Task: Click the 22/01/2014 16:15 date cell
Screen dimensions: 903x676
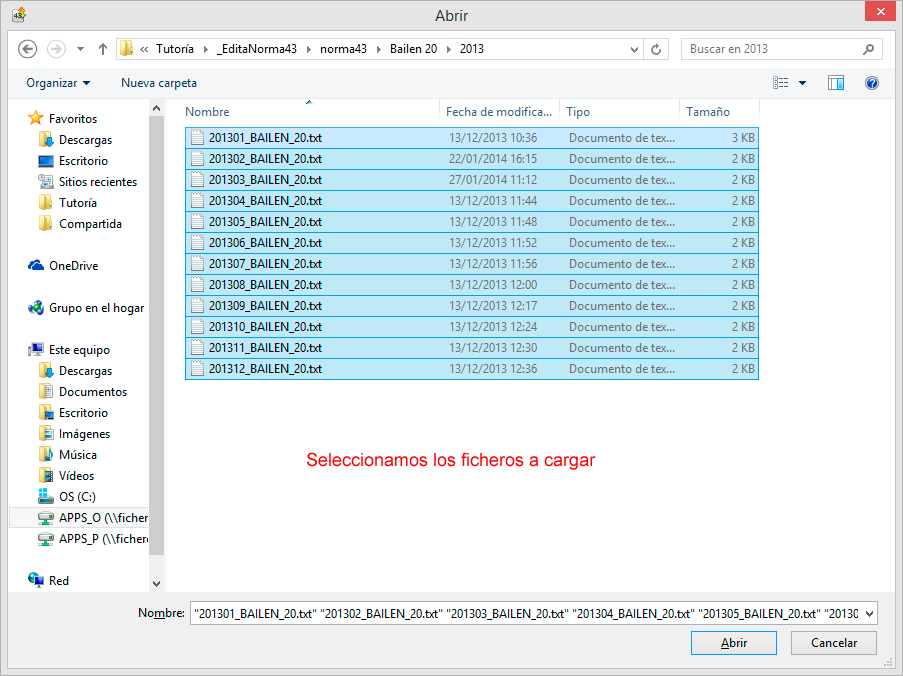Action: (493, 159)
